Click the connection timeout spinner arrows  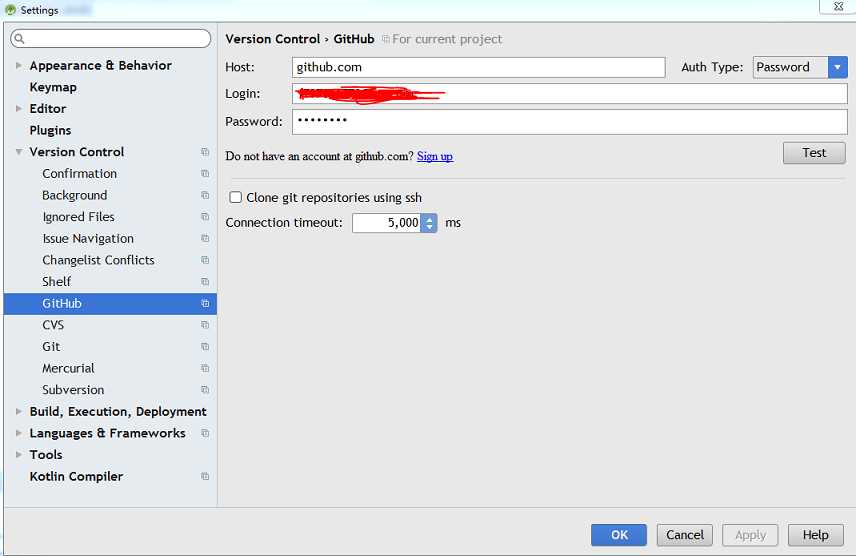tap(429, 223)
